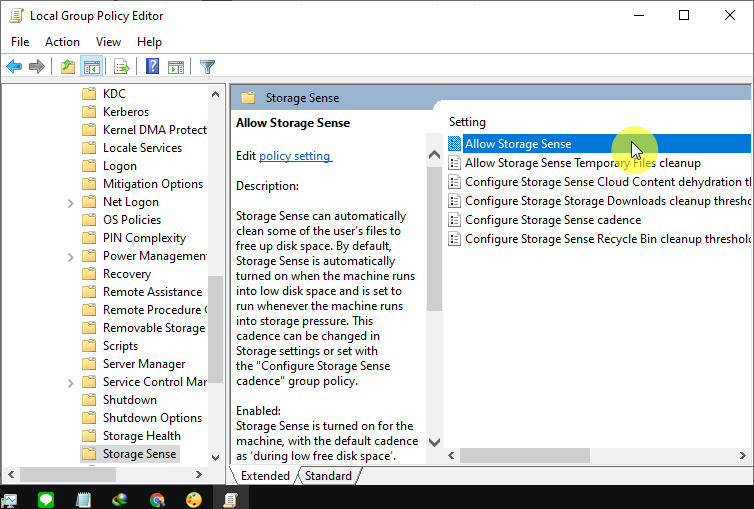Click description pane scrollbar down arrow

(x=434, y=441)
